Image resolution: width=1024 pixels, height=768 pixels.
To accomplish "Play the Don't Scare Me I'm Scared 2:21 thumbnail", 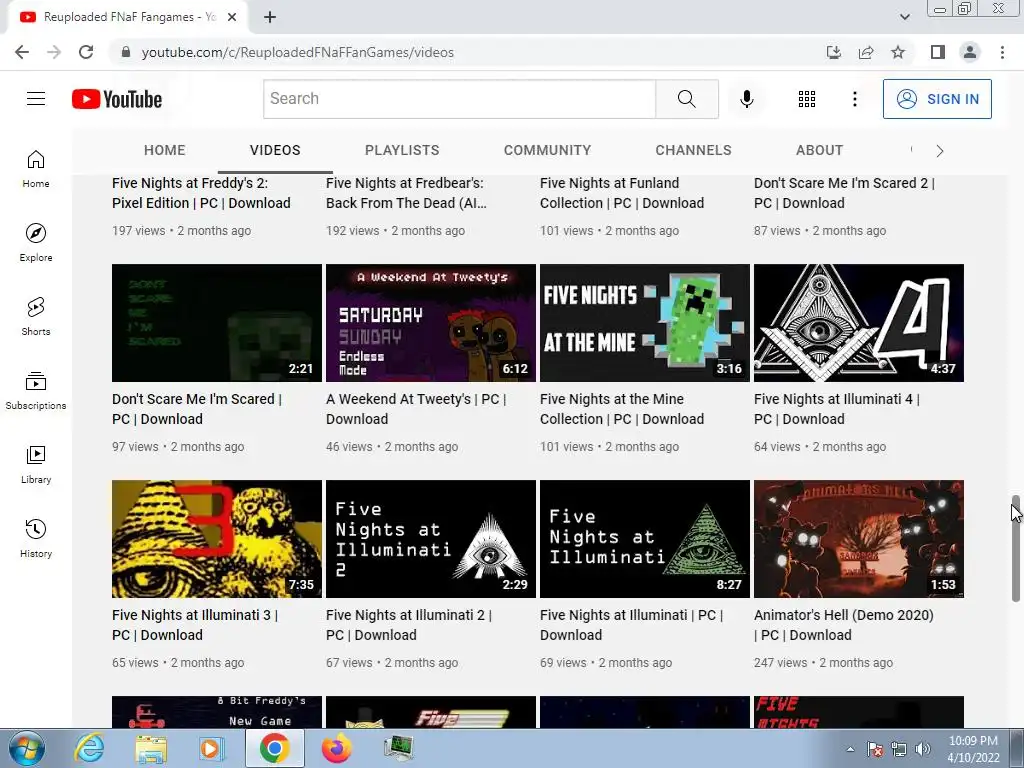I will 217,323.
